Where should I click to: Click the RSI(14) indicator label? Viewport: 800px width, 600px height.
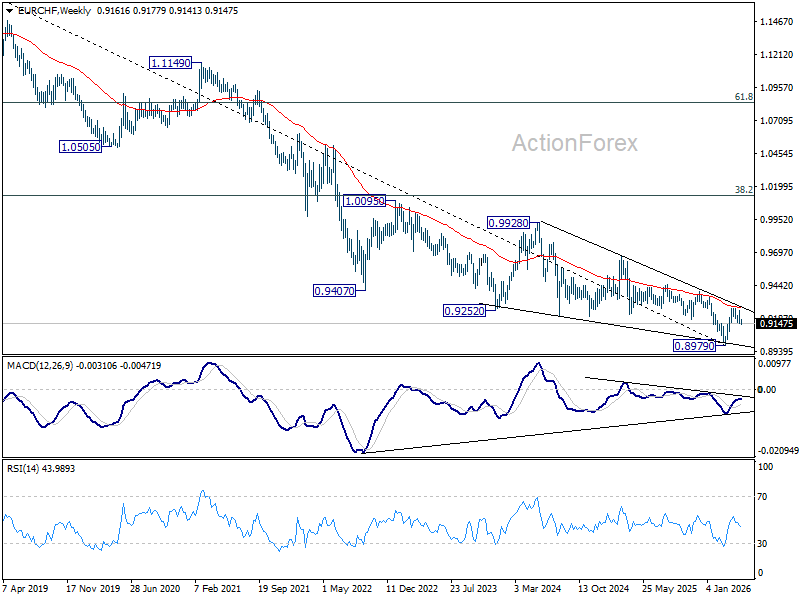(x=23, y=468)
